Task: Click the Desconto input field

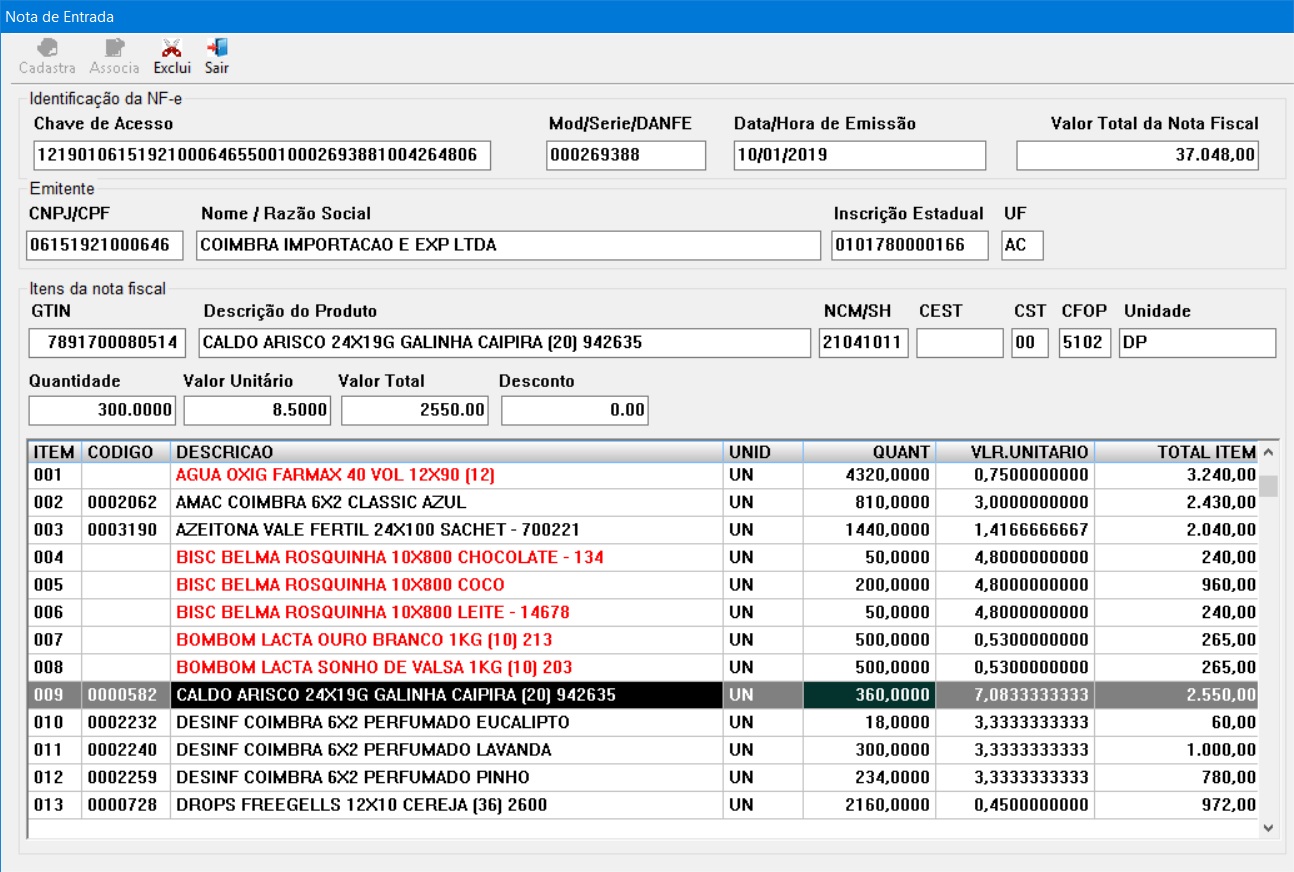Action: (x=574, y=410)
